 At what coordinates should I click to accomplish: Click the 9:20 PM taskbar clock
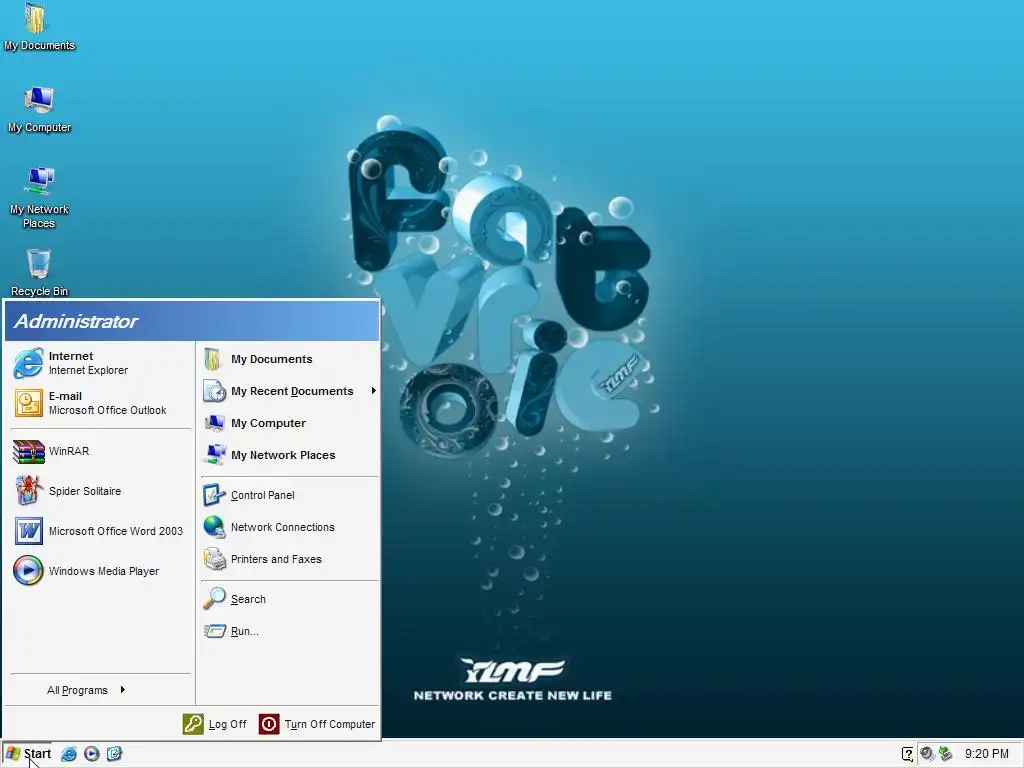(x=987, y=754)
